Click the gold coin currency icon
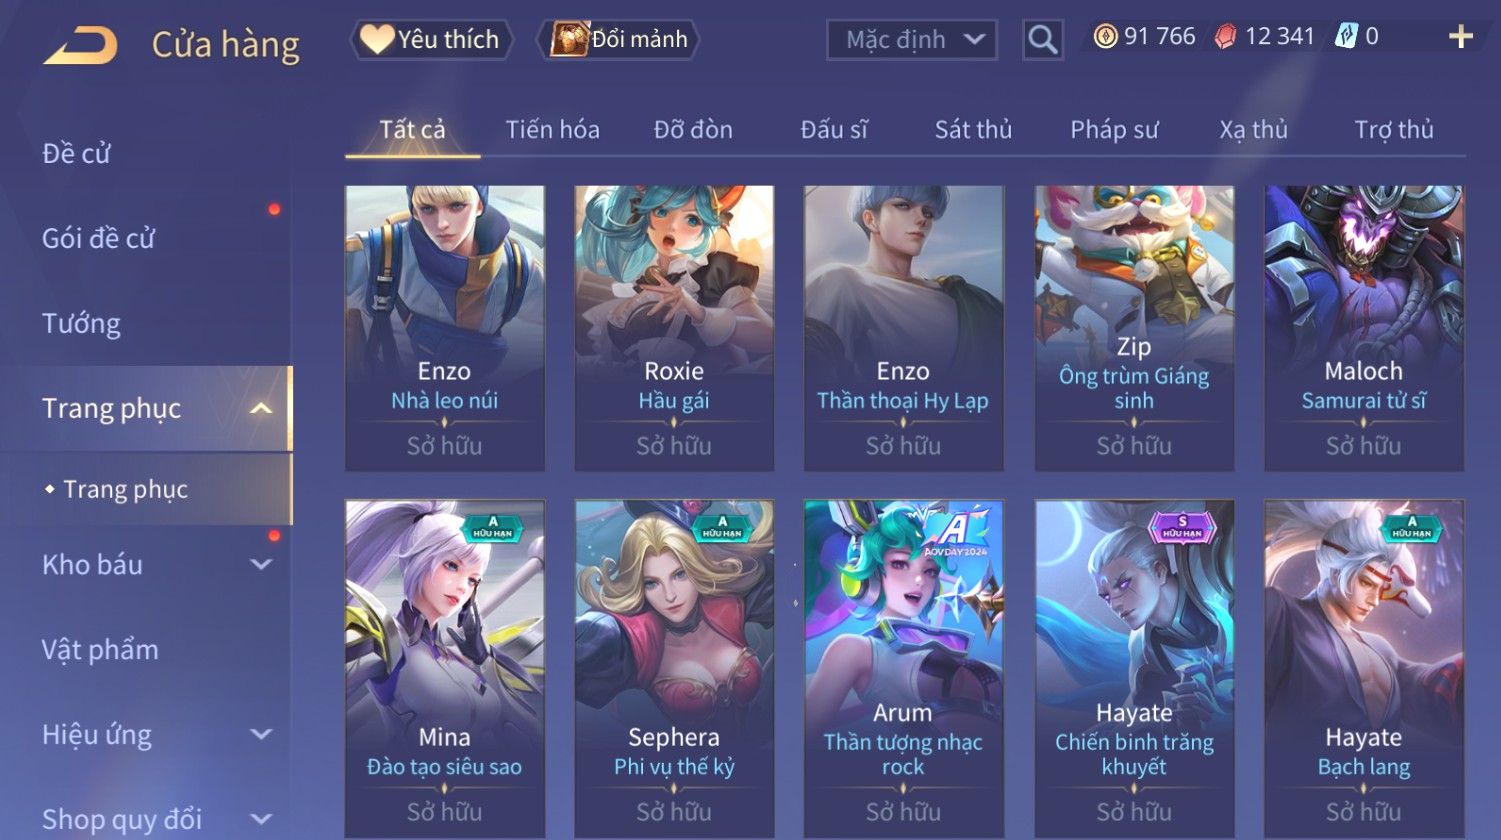Screen dimensions: 1501x840 (x=1105, y=37)
